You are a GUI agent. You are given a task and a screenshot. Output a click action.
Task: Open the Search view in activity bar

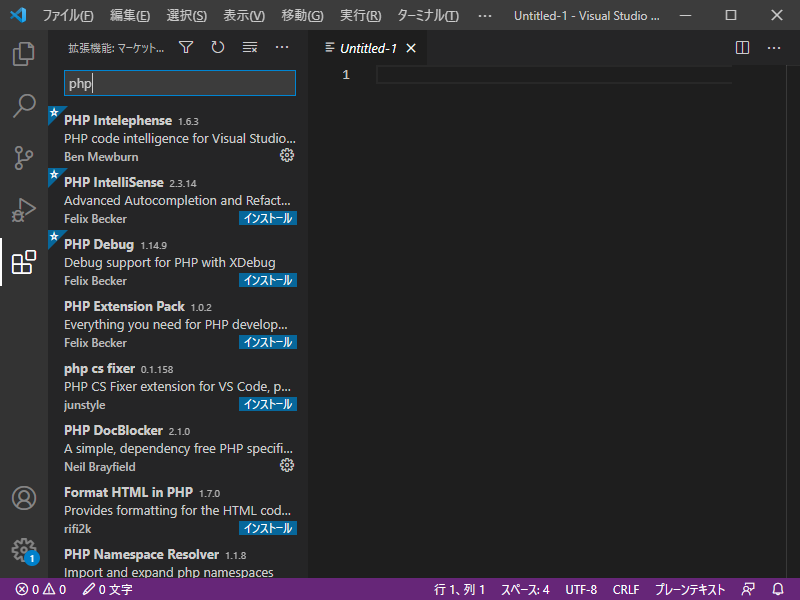pos(23,106)
